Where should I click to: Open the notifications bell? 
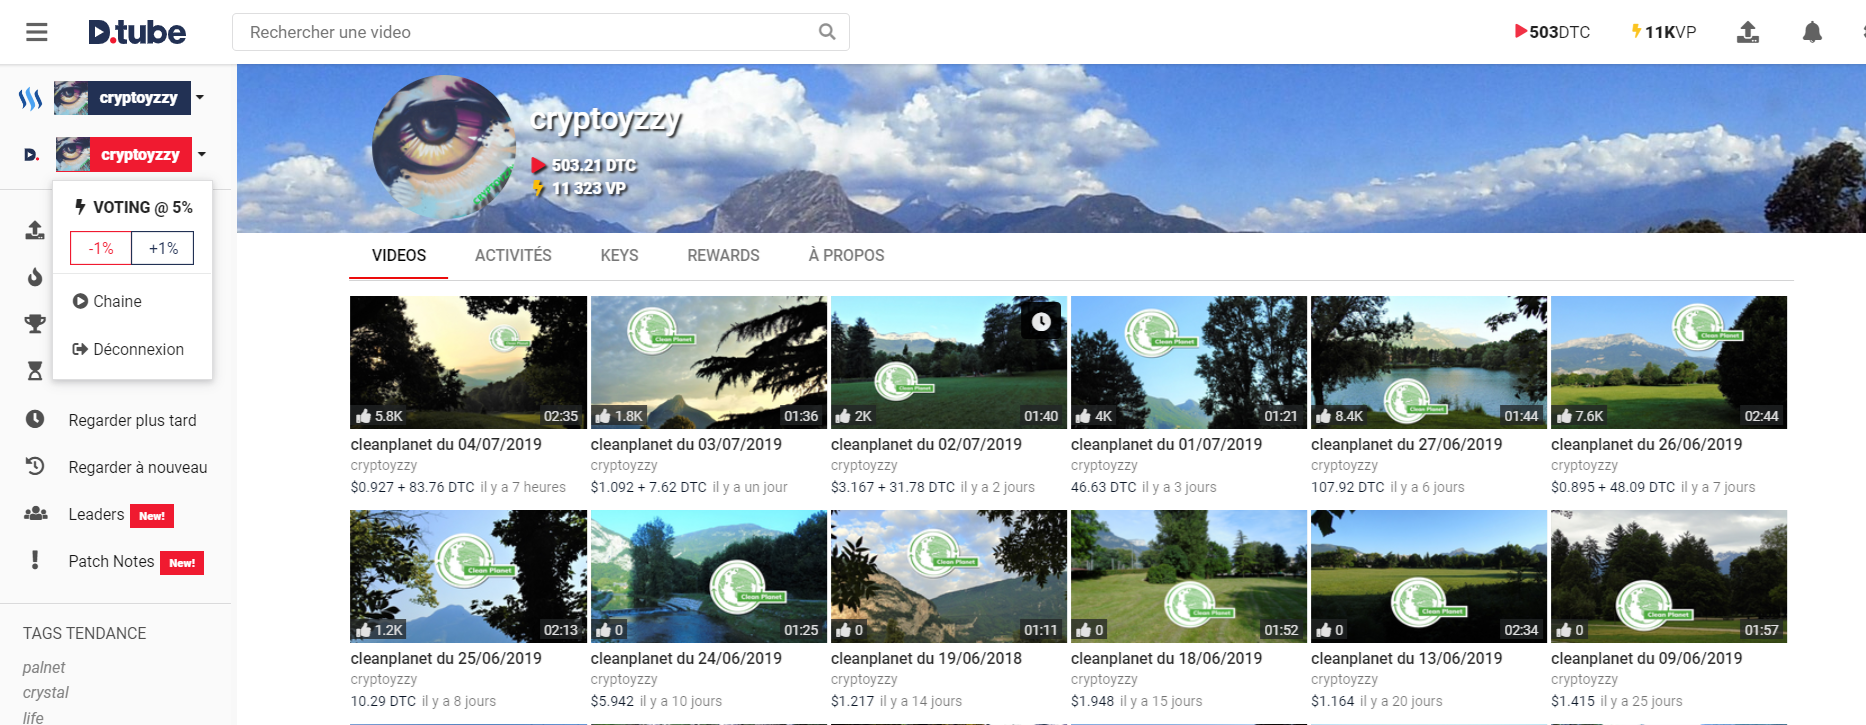tap(1812, 32)
